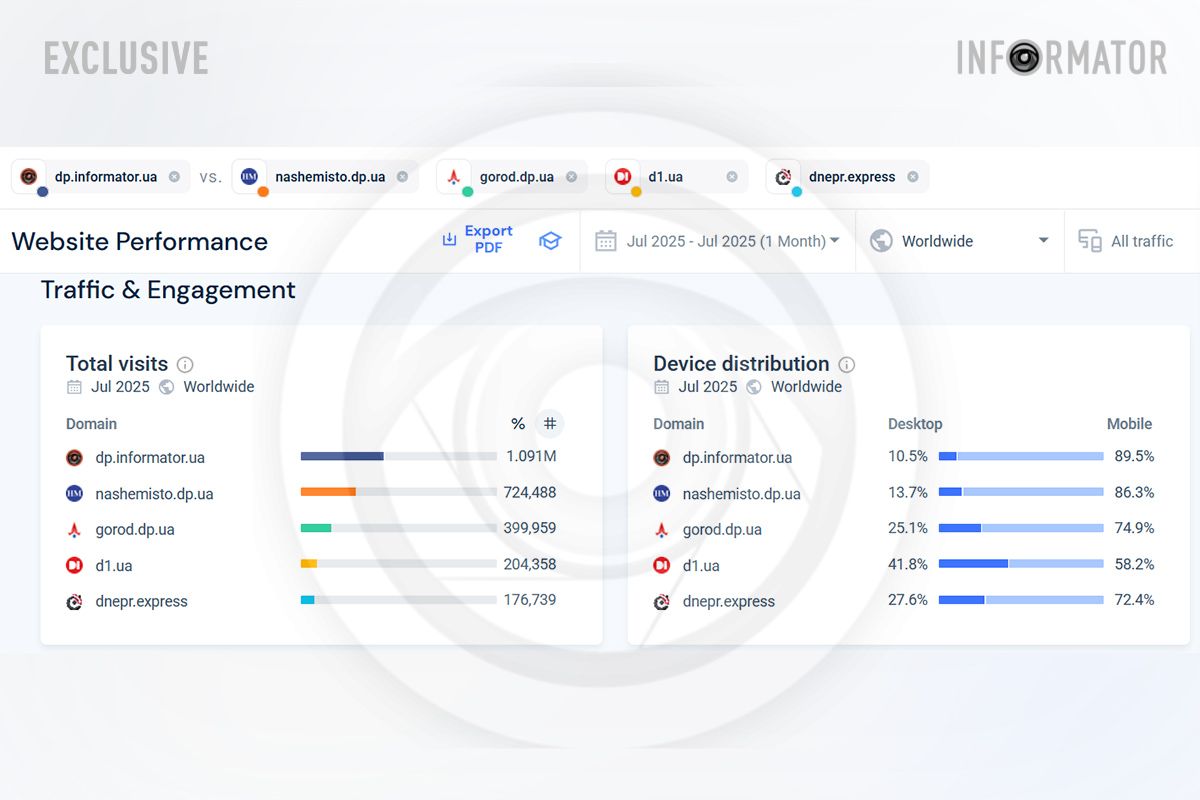This screenshot has height=800, width=1200.
Task: Click nashemisto.dp.ua orange visits bar
Action: [x=328, y=492]
